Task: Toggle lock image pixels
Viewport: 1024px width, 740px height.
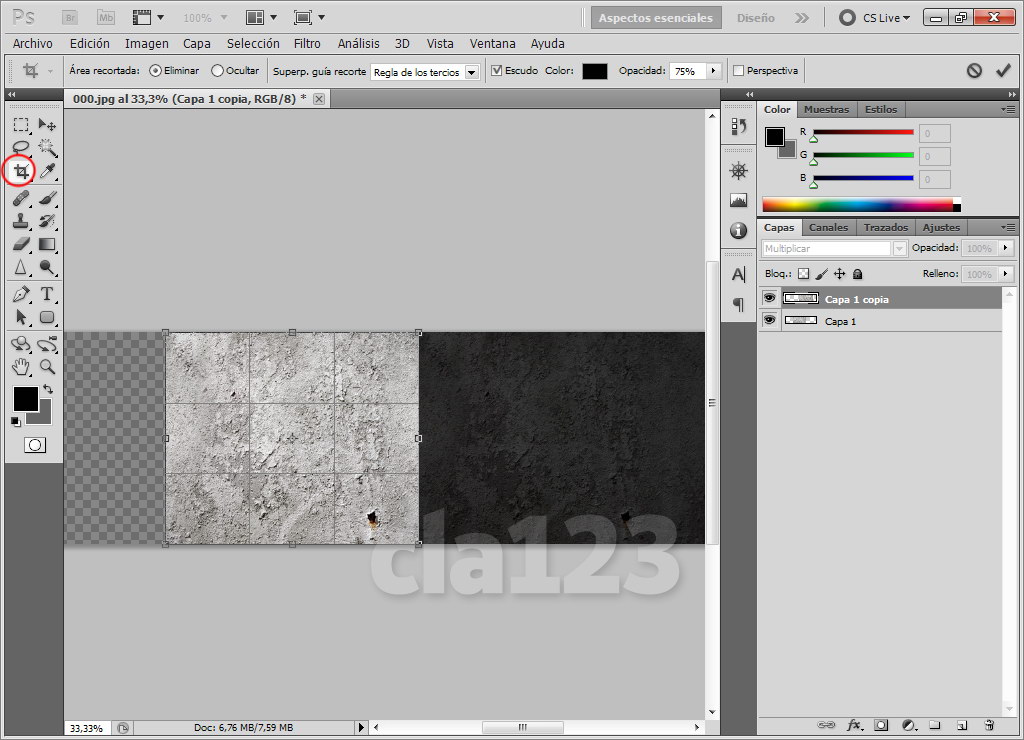Action: point(822,274)
